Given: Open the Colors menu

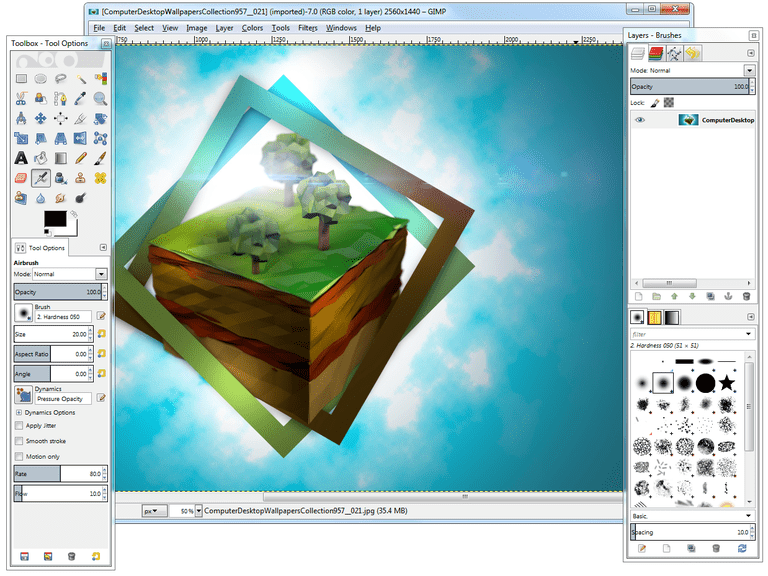Looking at the screenshot, I should [252, 28].
